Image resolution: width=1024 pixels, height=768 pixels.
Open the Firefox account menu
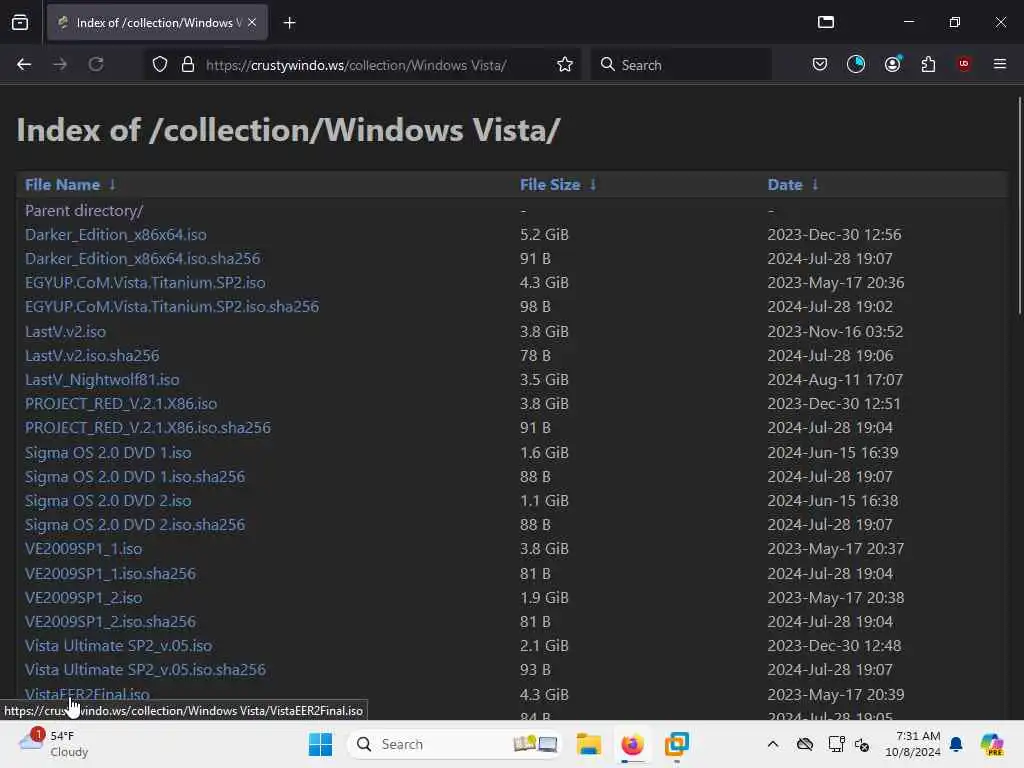point(893,65)
